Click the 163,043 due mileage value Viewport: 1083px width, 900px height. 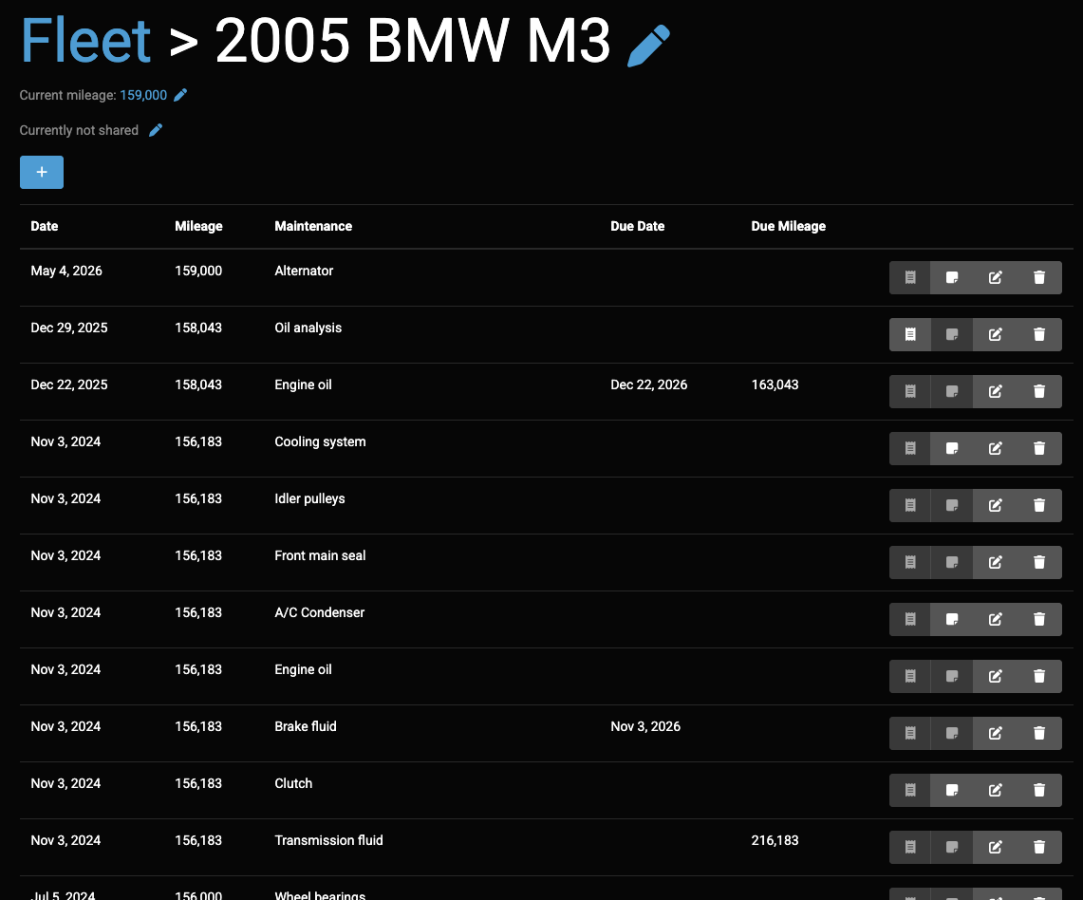coord(774,385)
